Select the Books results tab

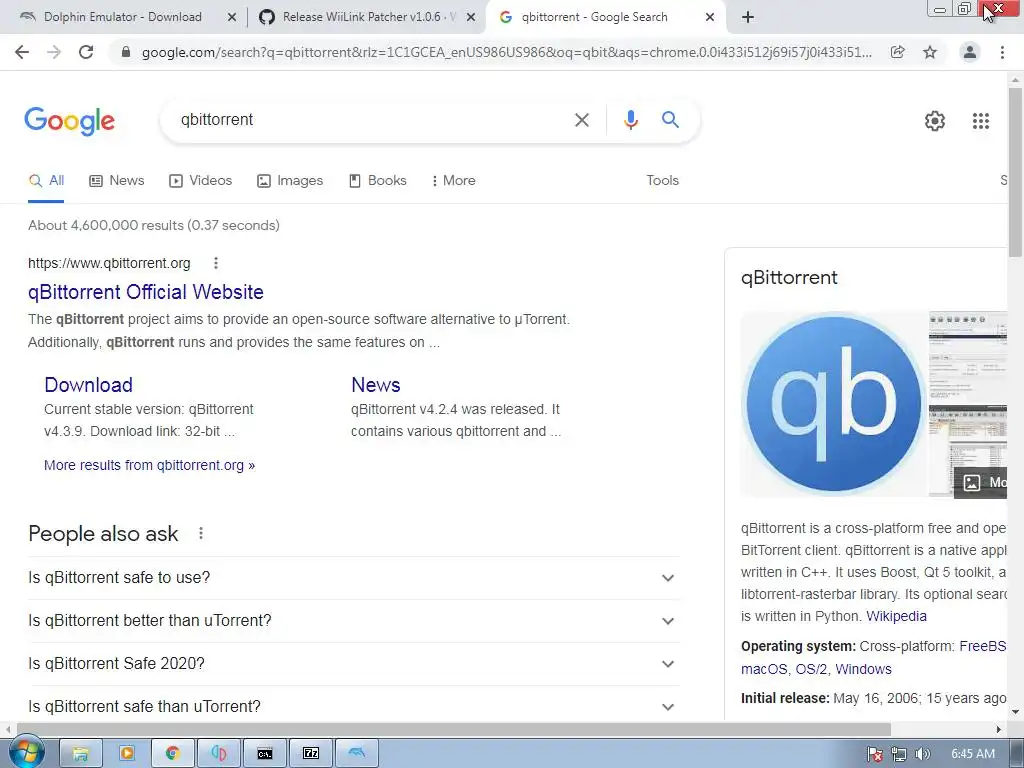pyautogui.click(x=377, y=181)
